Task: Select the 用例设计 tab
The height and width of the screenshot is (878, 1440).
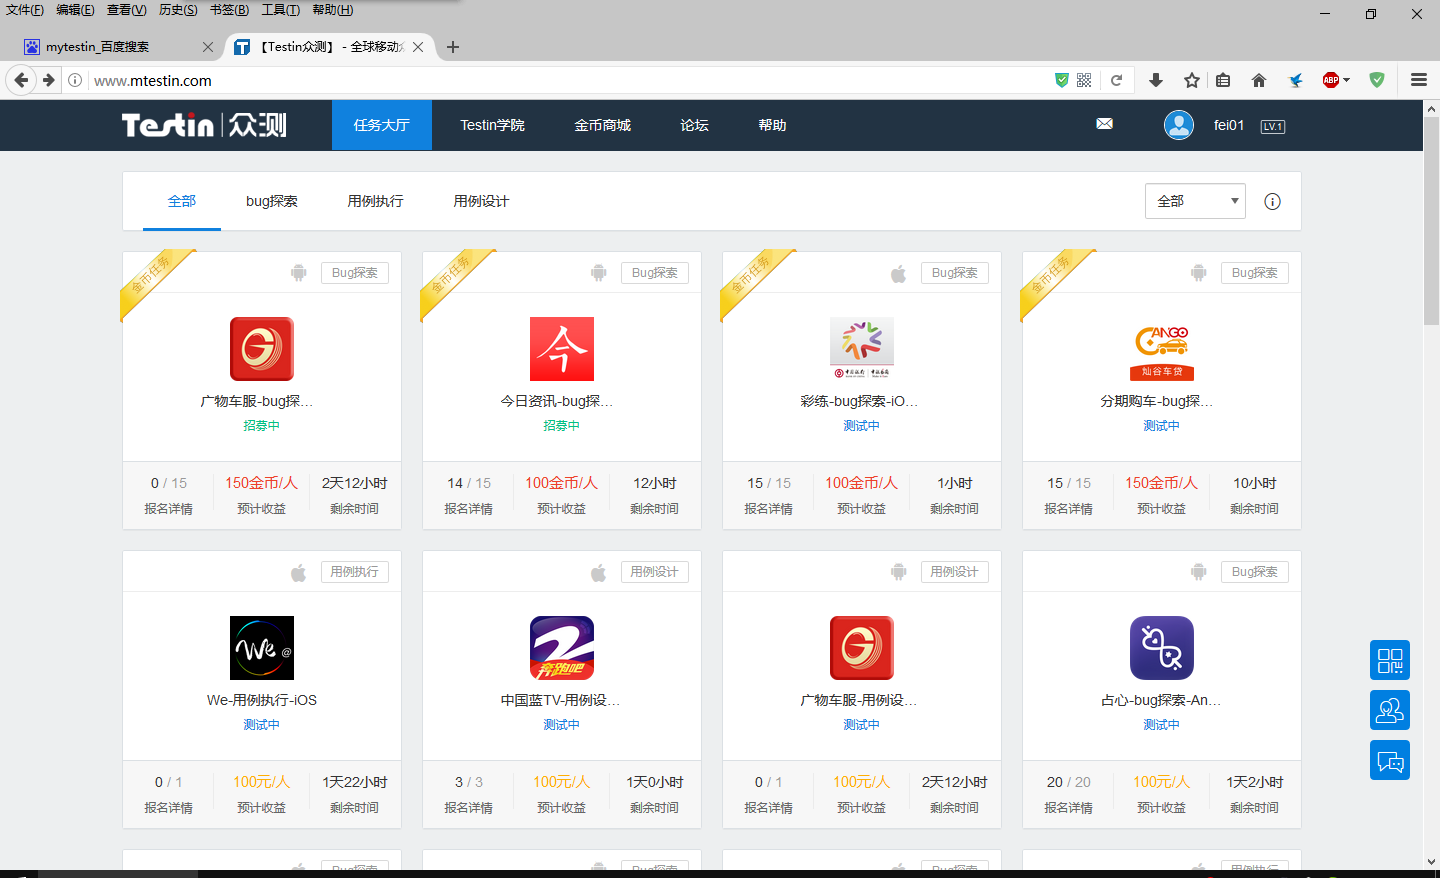Action: (x=481, y=201)
